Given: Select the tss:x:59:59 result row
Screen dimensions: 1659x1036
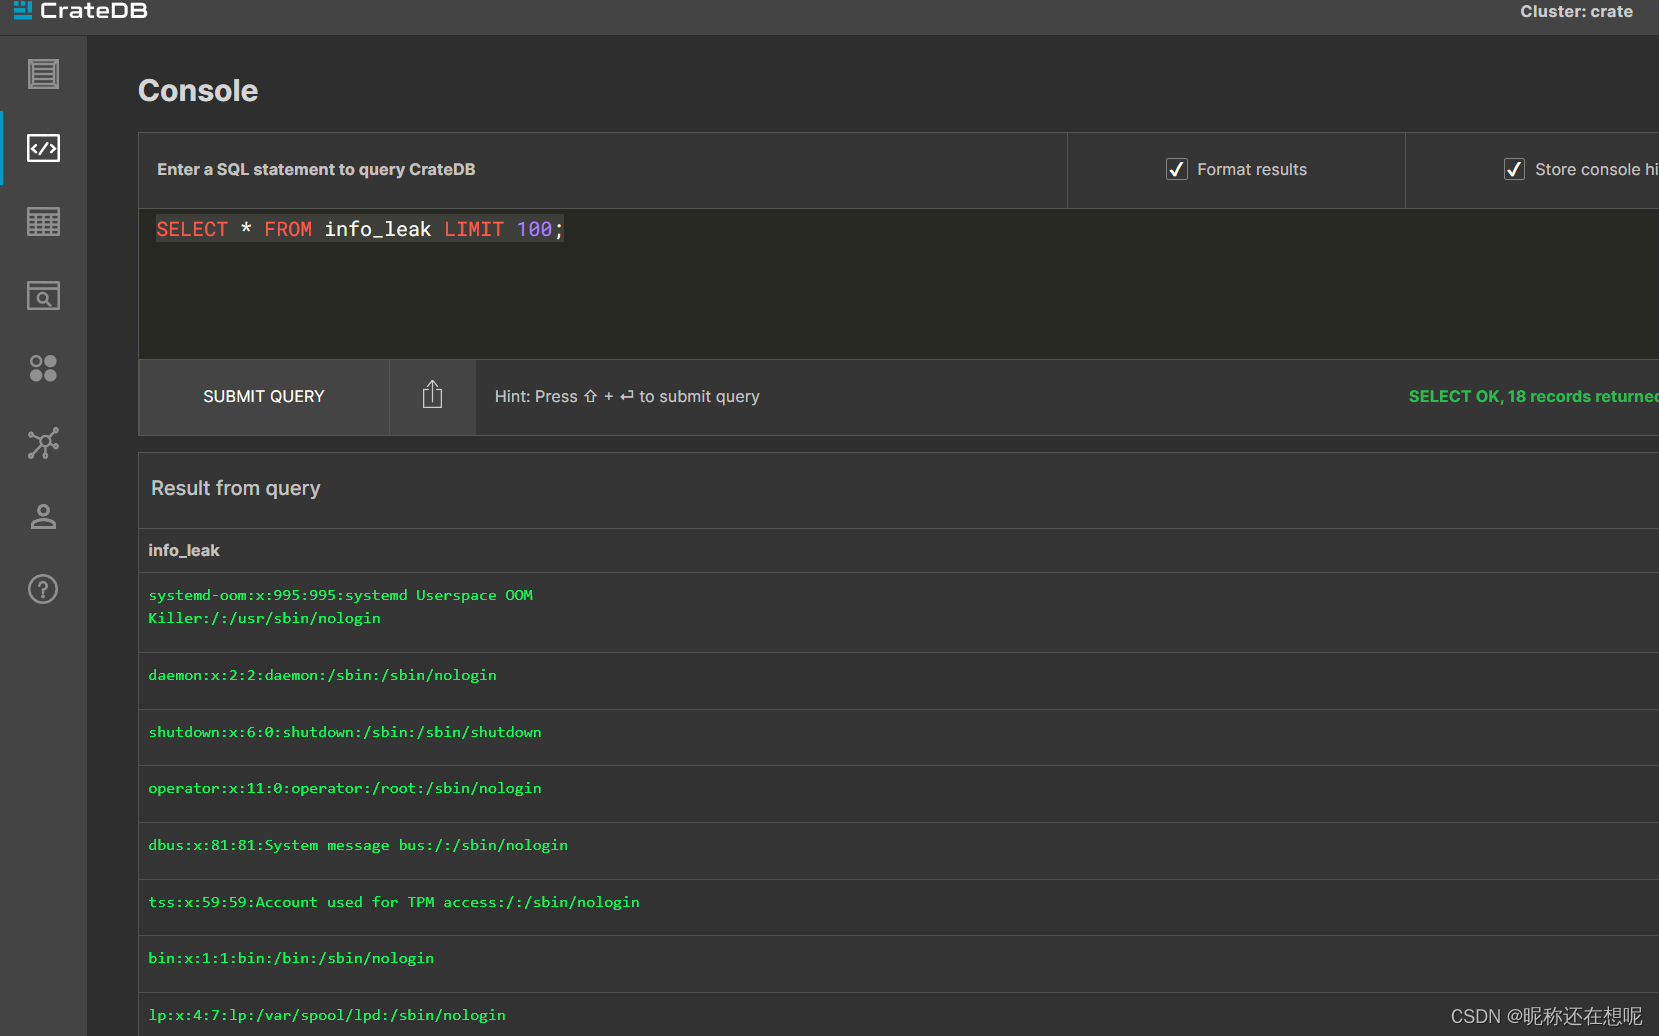Looking at the screenshot, I should click(x=898, y=908).
